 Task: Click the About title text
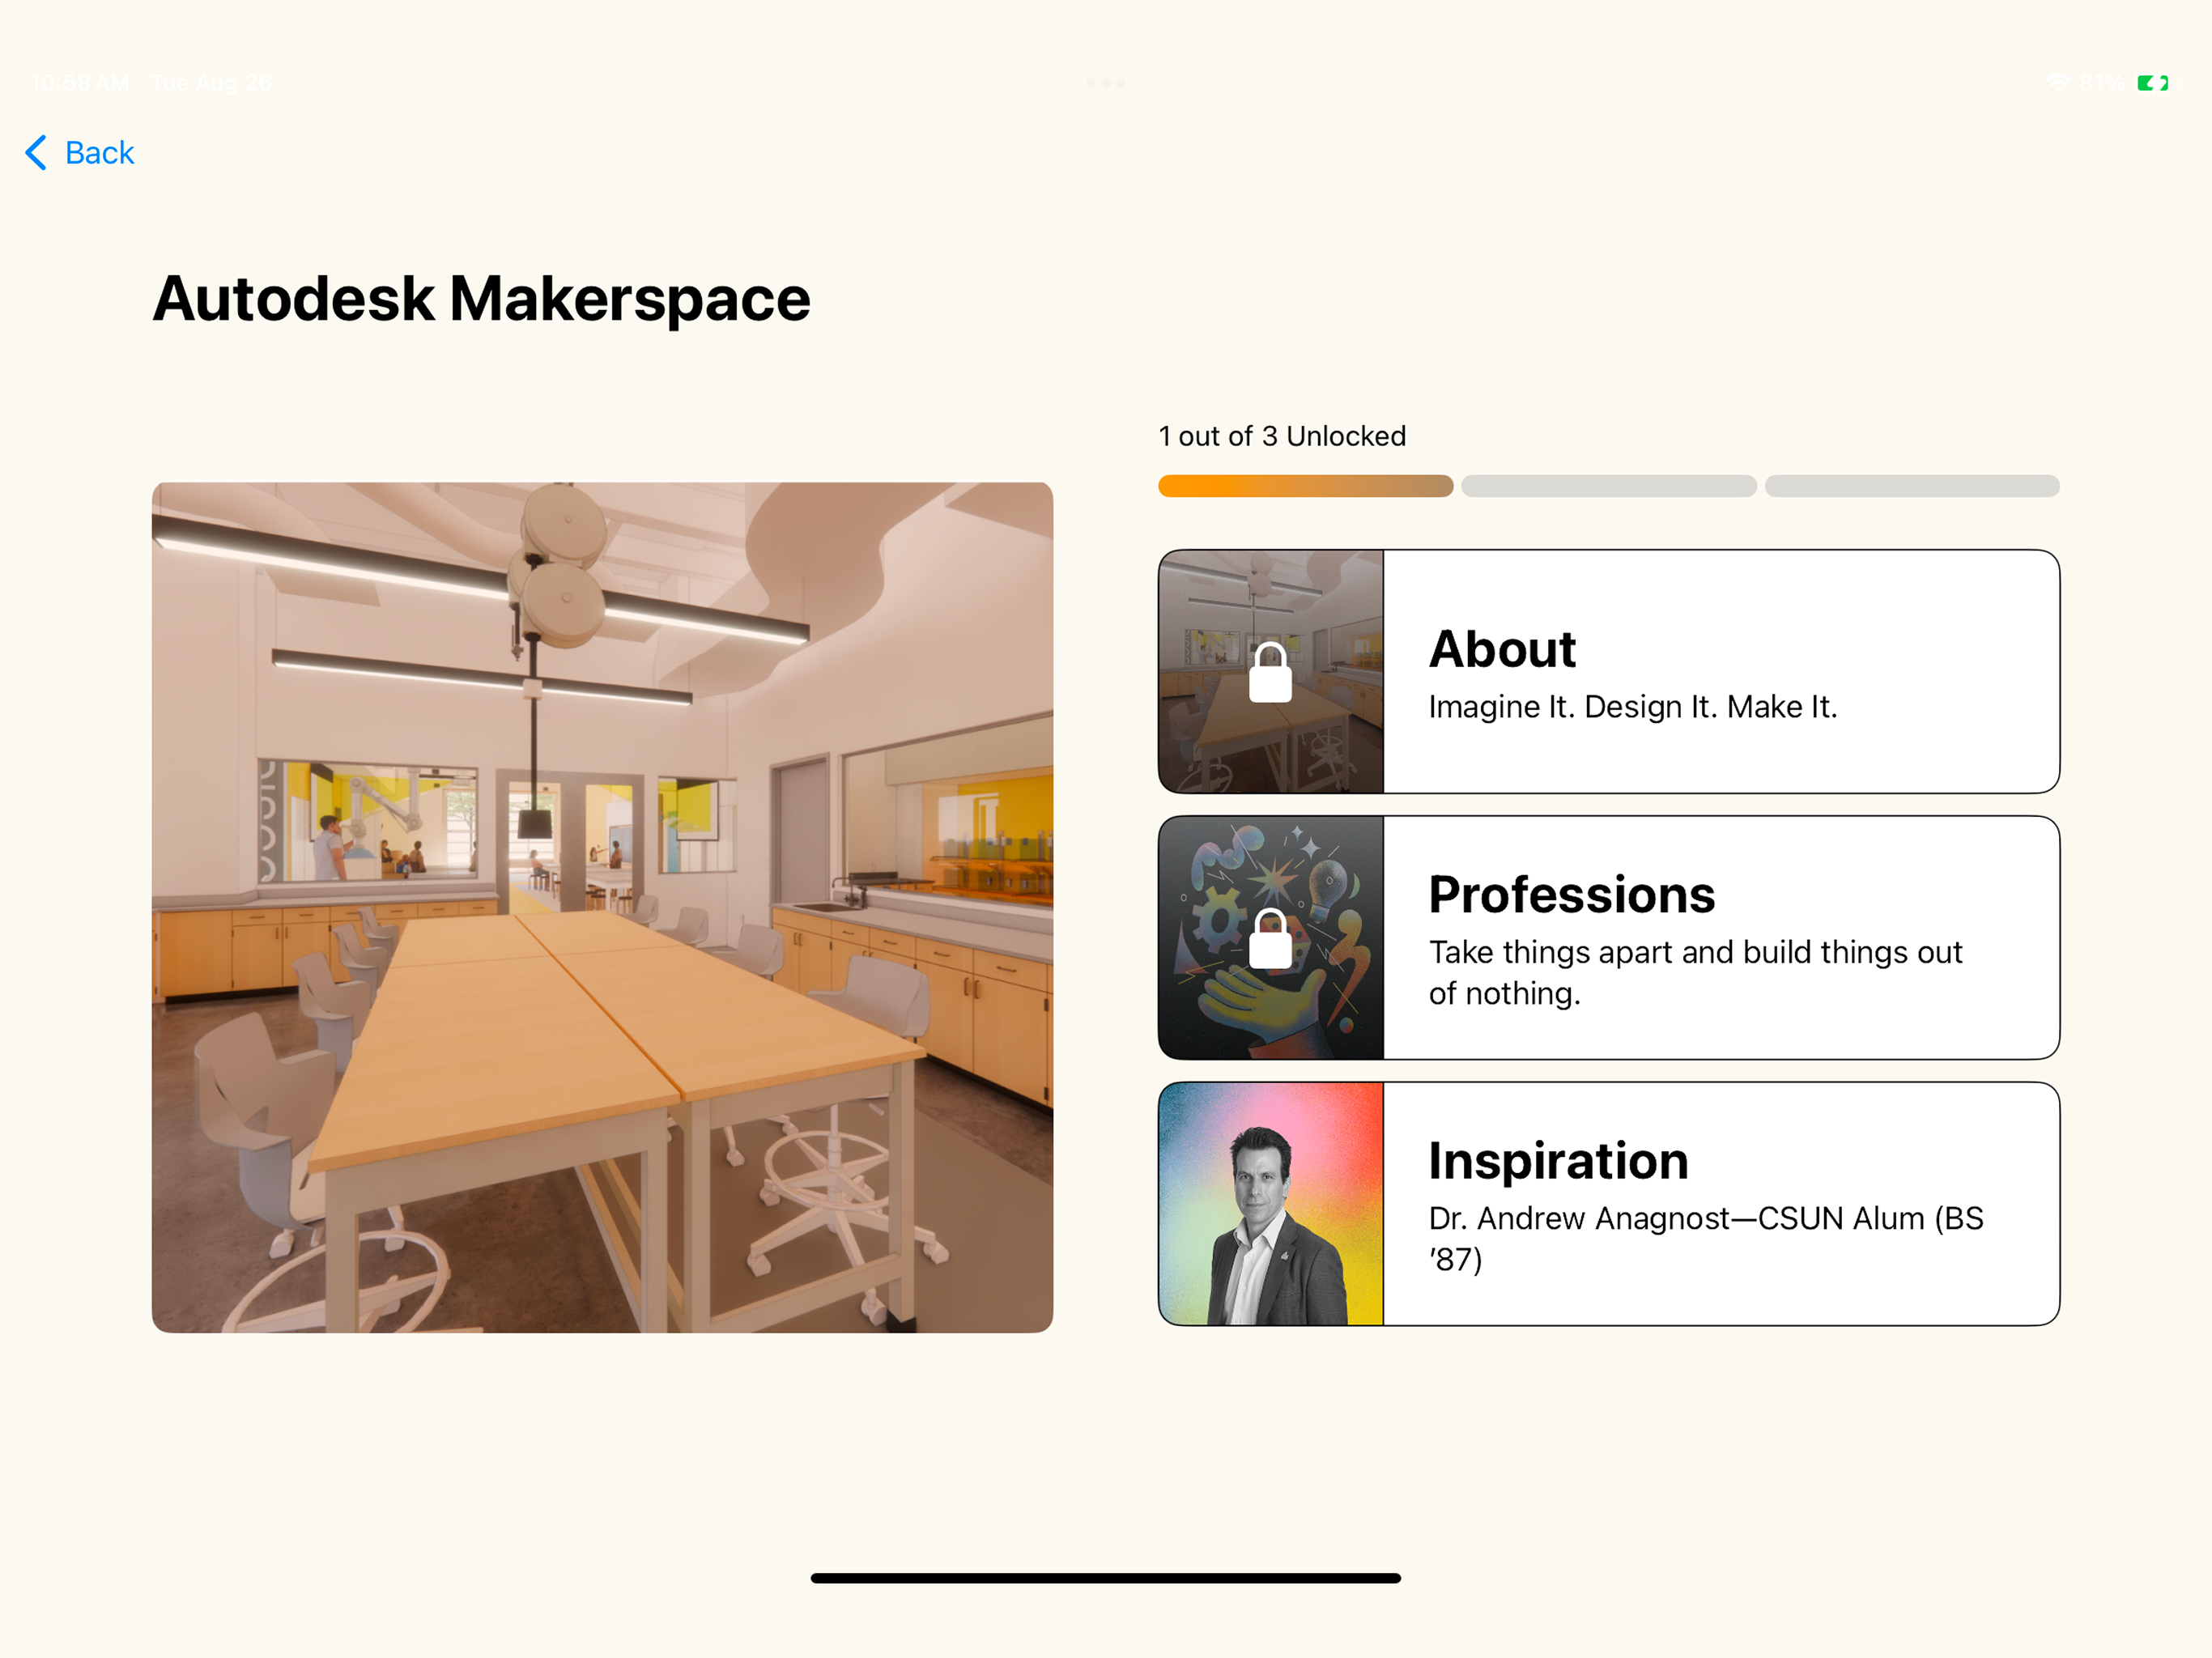(1502, 649)
